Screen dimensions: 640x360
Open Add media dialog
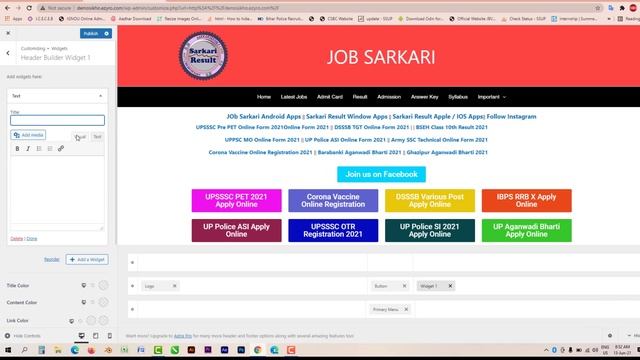pyautogui.click(x=28, y=135)
